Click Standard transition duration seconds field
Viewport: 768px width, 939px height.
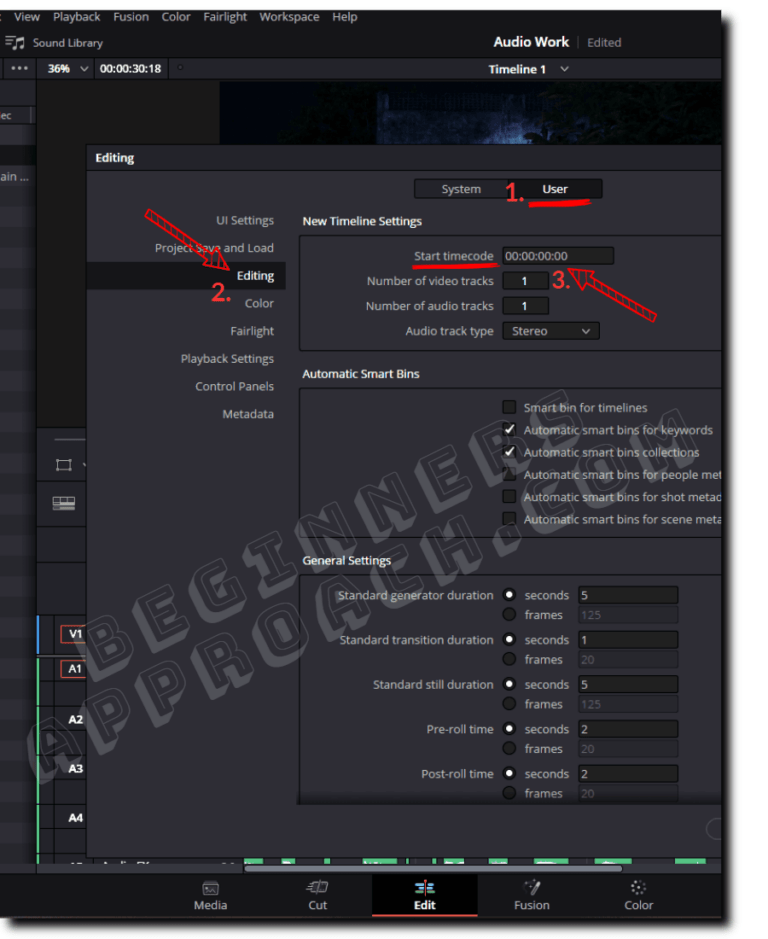[x=628, y=640]
